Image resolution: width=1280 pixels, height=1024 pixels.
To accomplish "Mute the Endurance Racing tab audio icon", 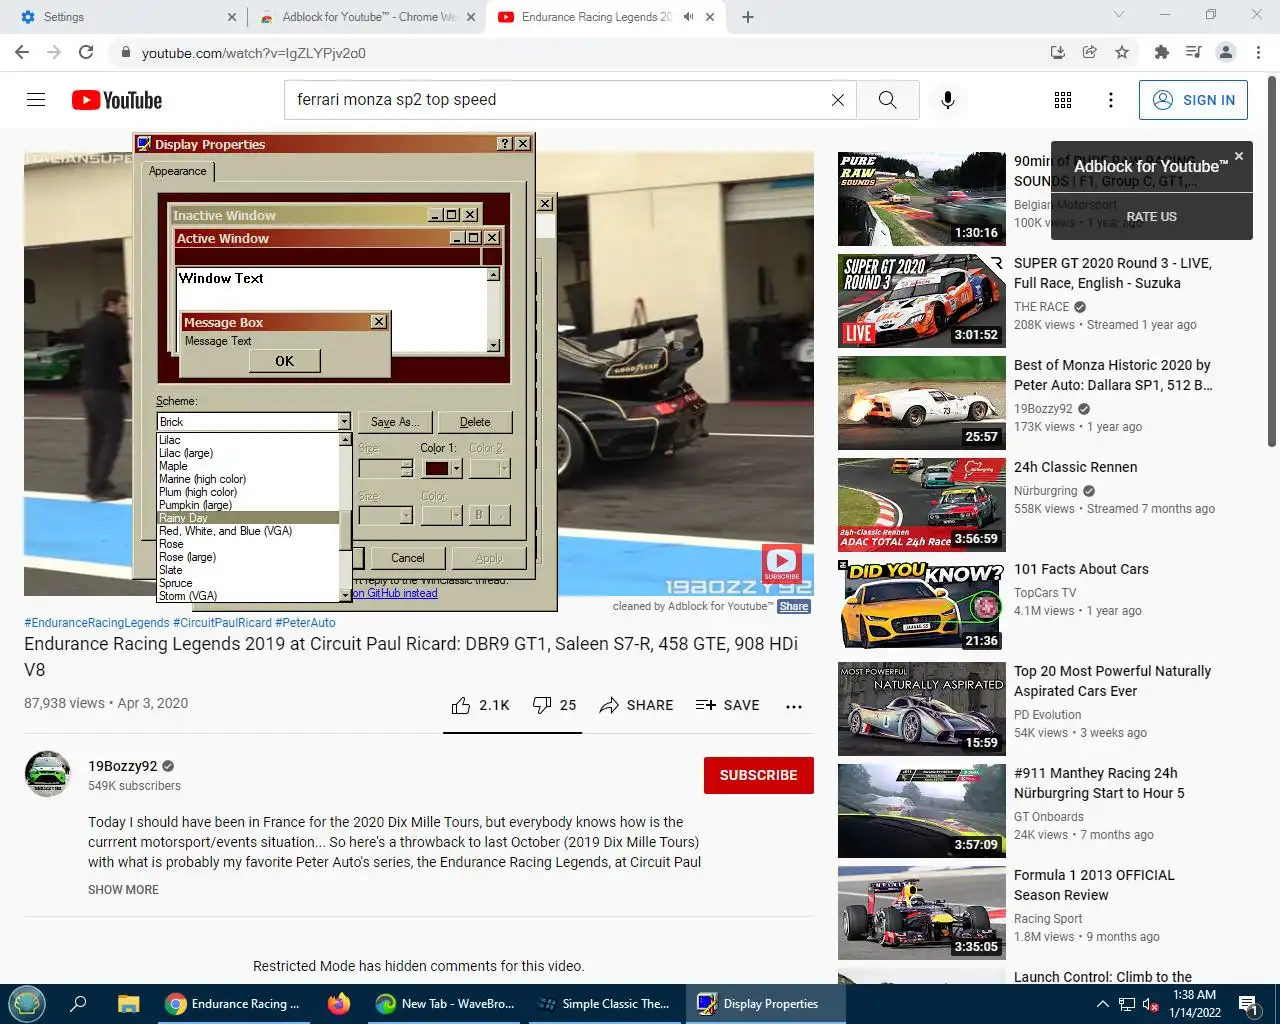I will click(688, 17).
